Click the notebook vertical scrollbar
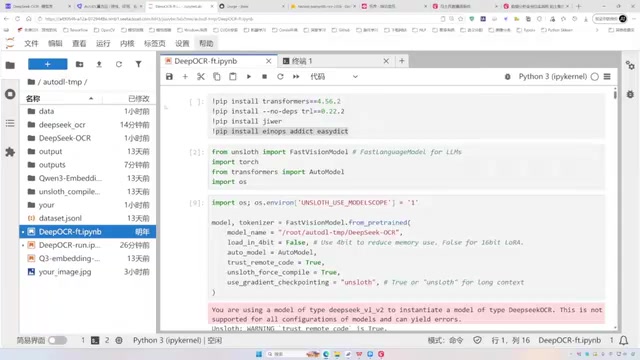 pyautogui.click(x=615, y=94)
